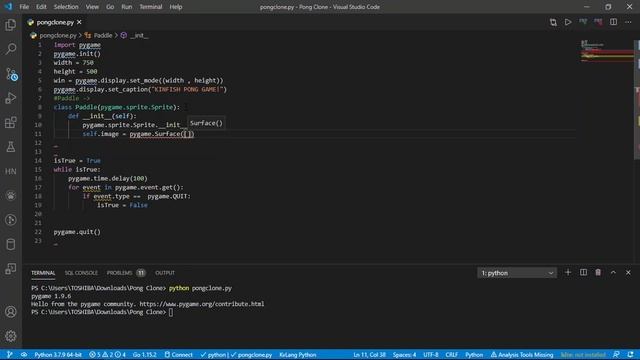Change the Spaces: 4 indentation setting
Screen dimensions: 640x360
(x=404, y=355)
